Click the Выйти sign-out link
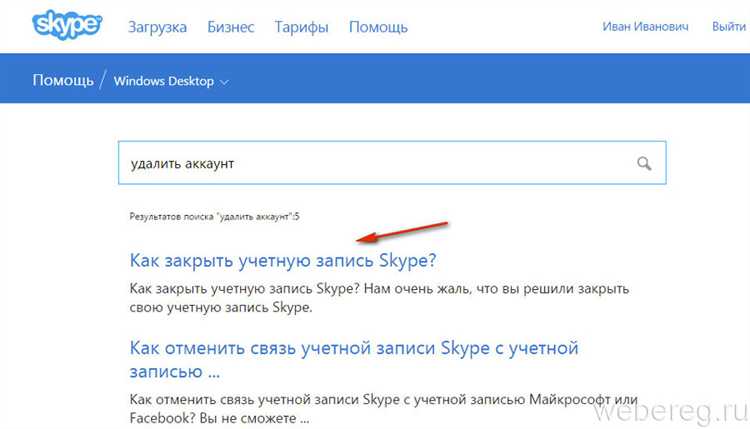 (729, 27)
